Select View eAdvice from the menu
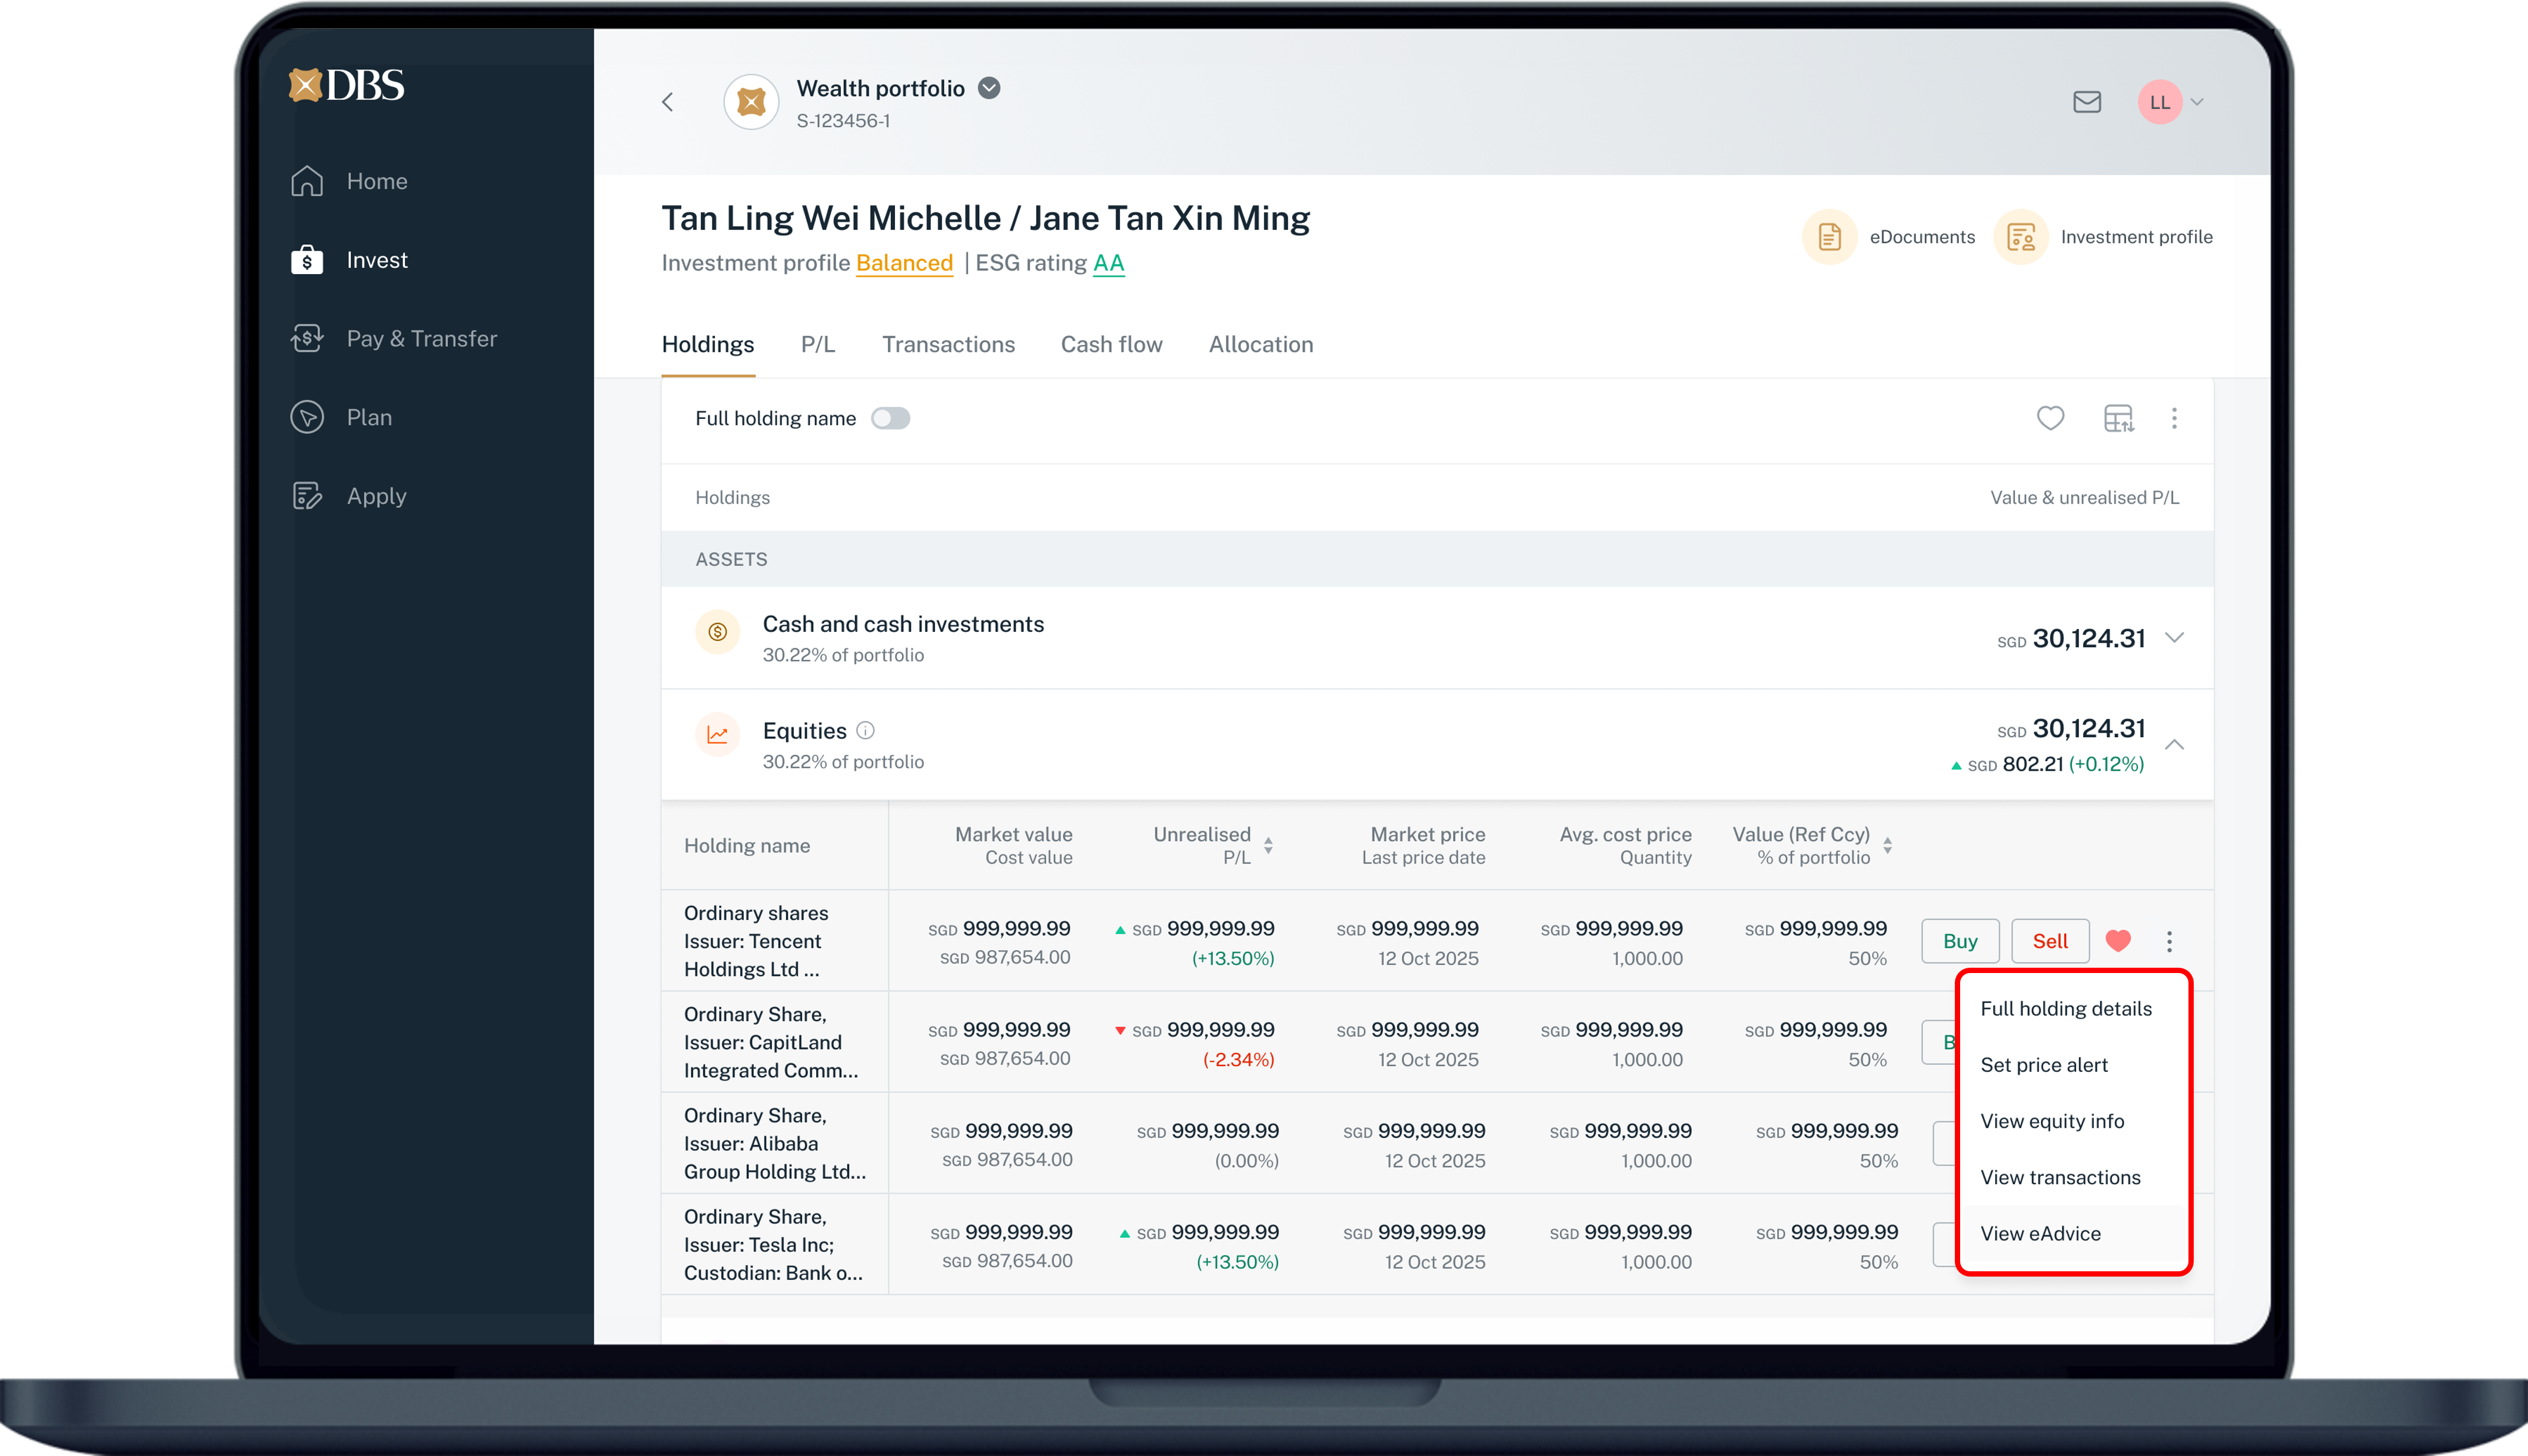This screenshot has width=2528, height=1456. coord(2040,1234)
